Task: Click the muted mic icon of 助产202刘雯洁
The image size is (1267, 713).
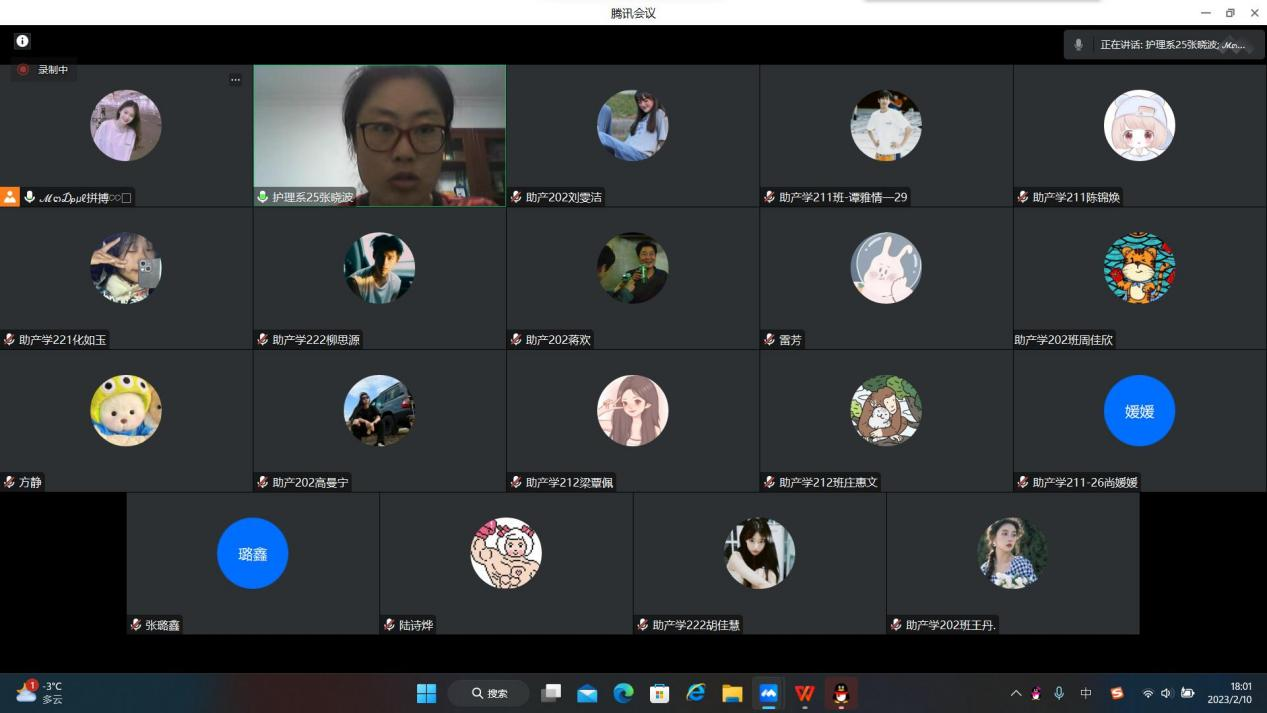Action: click(x=516, y=197)
